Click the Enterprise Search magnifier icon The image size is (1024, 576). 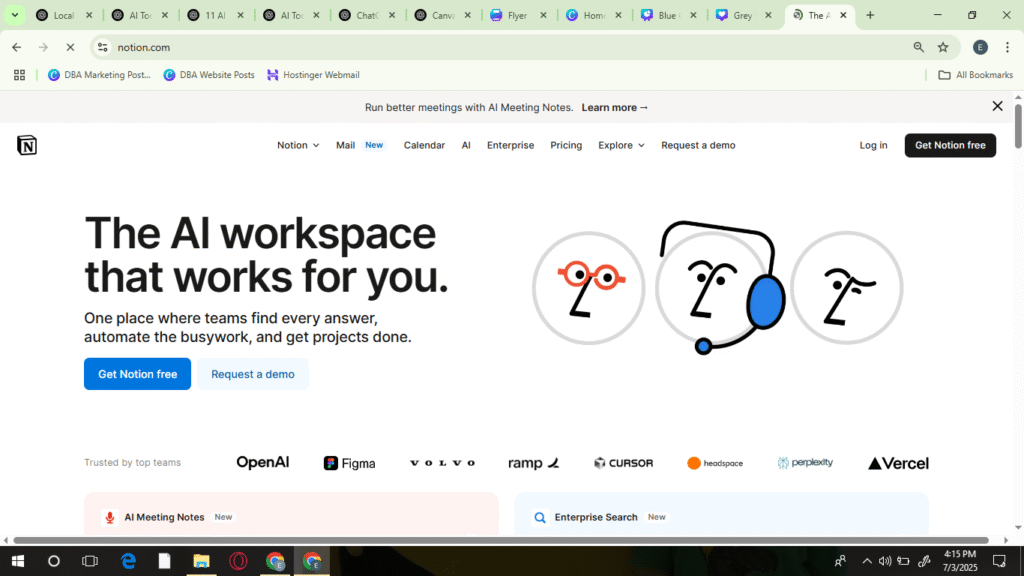coord(539,517)
